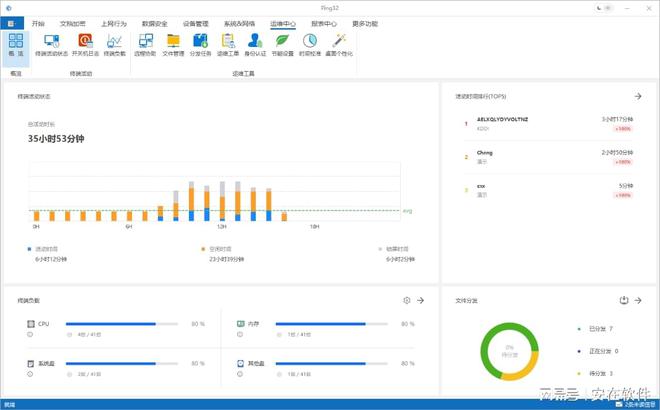660x410 pixels.
Task: Click the 时间校准 clock icon
Action: 310,44
